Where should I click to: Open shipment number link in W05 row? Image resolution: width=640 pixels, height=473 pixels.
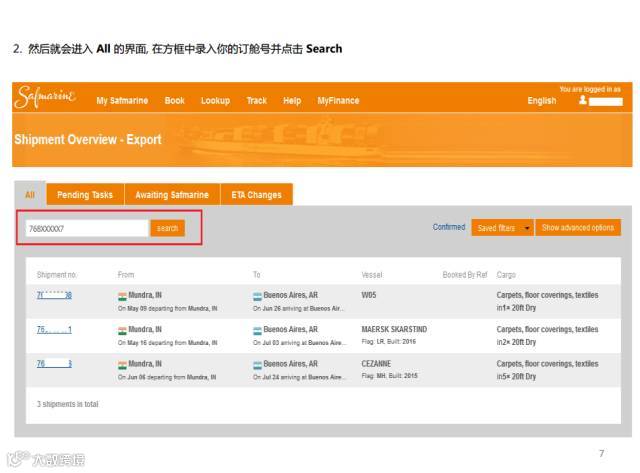tap(54, 295)
